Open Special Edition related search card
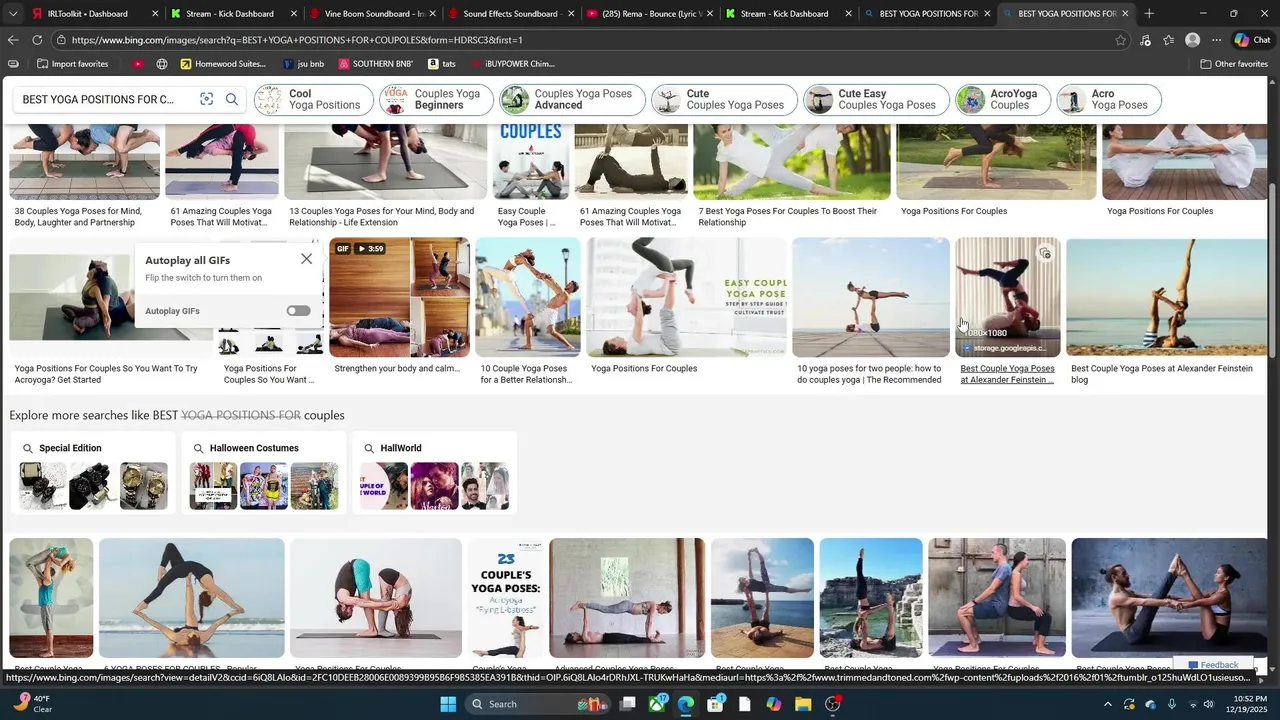1280x720 pixels. 93,473
